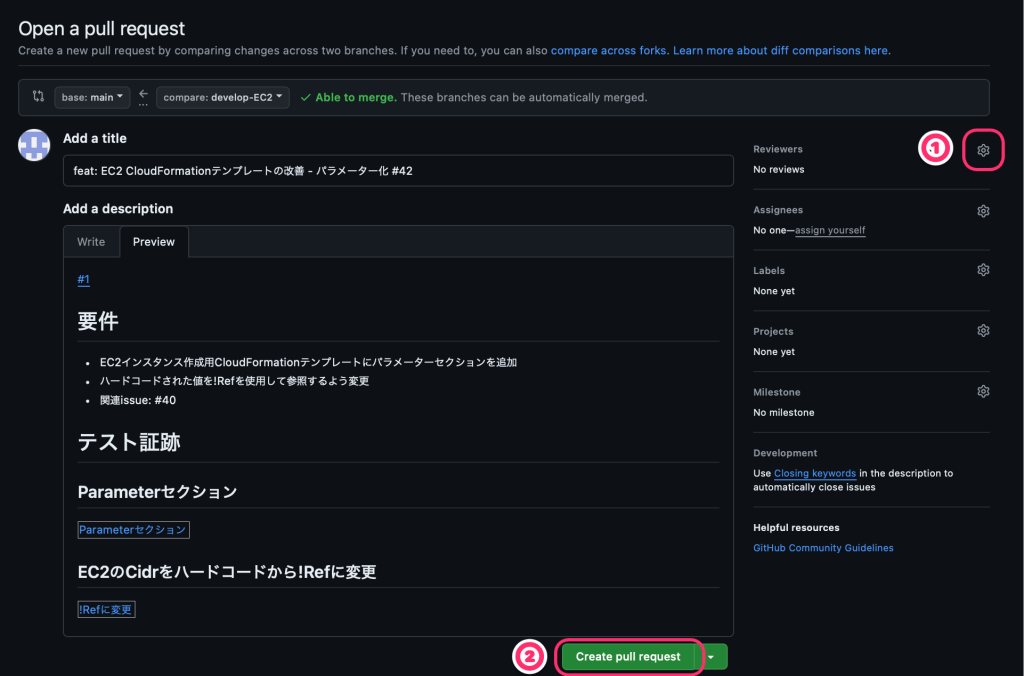This screenshot has width=1024, height=676.
Task: Open GitHub Community Guidelines link
Action: pos(823,548)
